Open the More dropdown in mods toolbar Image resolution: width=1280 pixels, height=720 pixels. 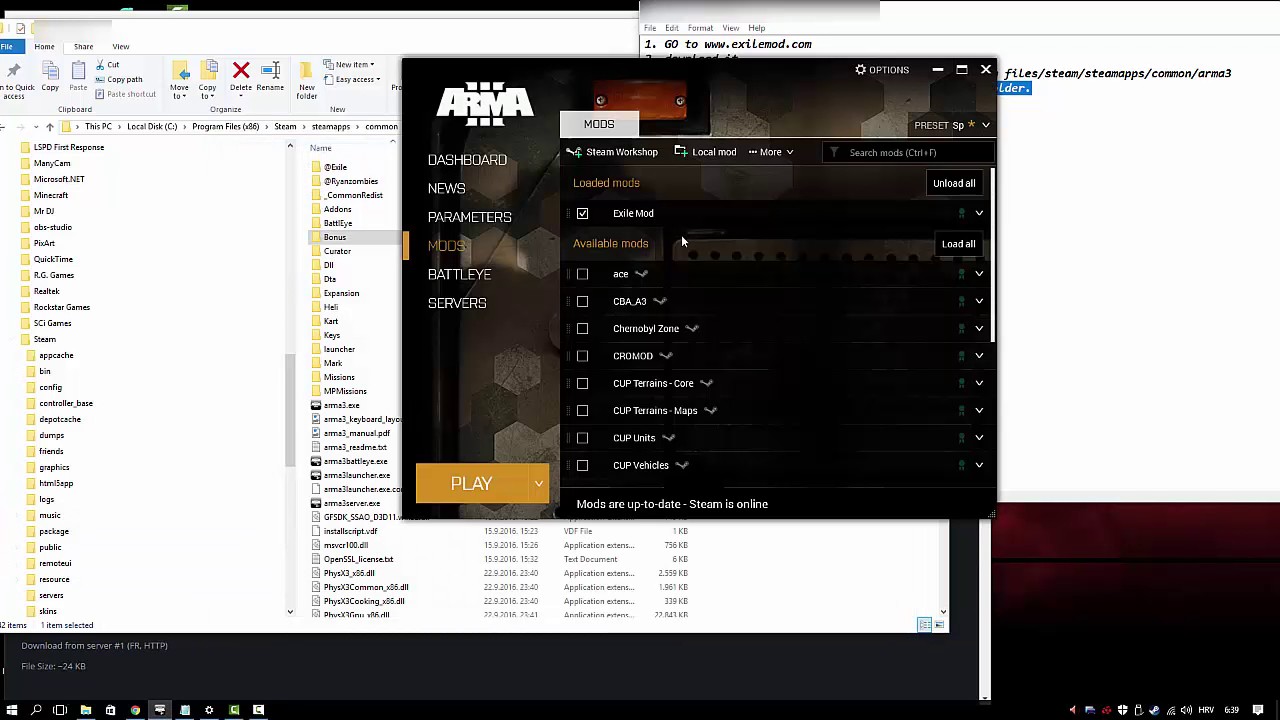coord(771,152)
